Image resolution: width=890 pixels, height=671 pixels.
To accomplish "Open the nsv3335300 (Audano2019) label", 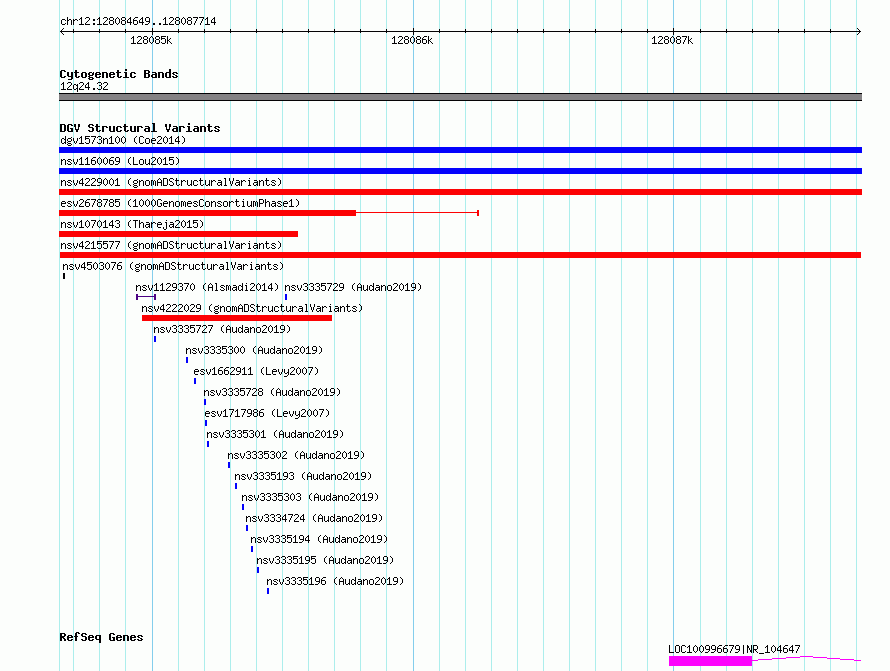I will (254, 350).
